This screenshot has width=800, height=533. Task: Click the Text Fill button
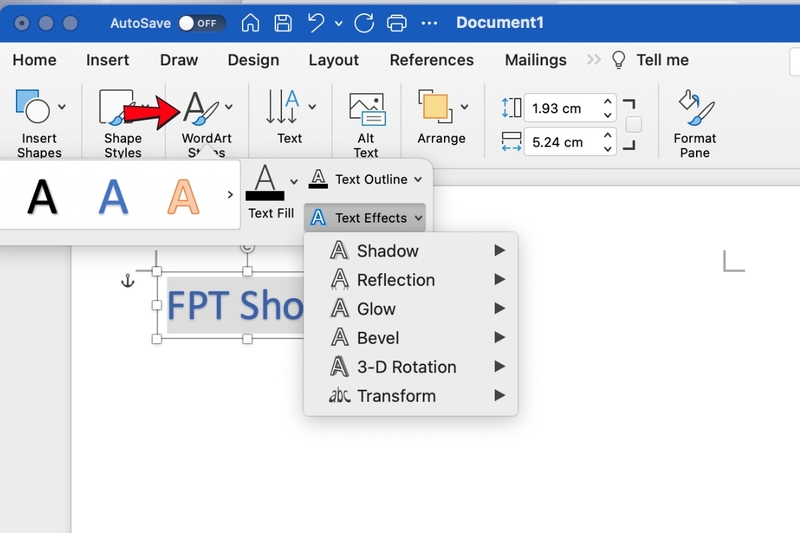tap(265, 192)
